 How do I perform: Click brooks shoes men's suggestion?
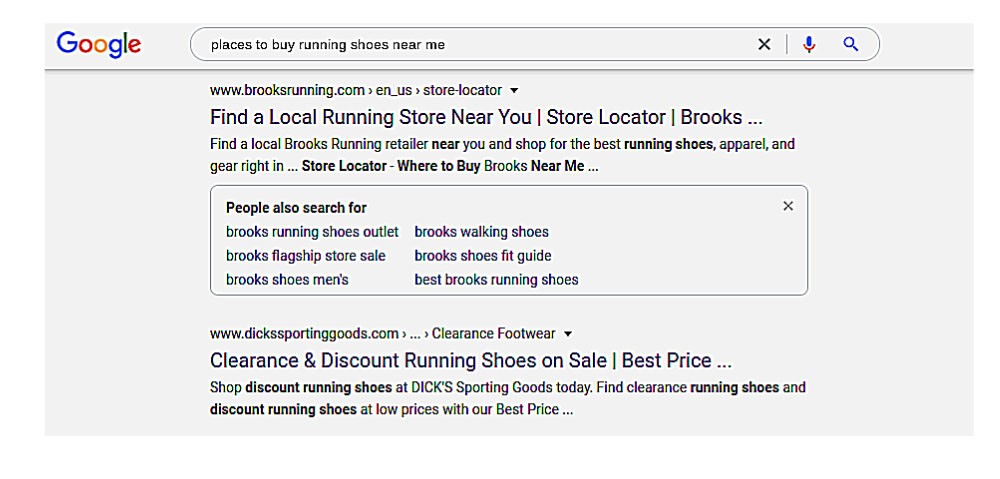(x=287, y=280)
